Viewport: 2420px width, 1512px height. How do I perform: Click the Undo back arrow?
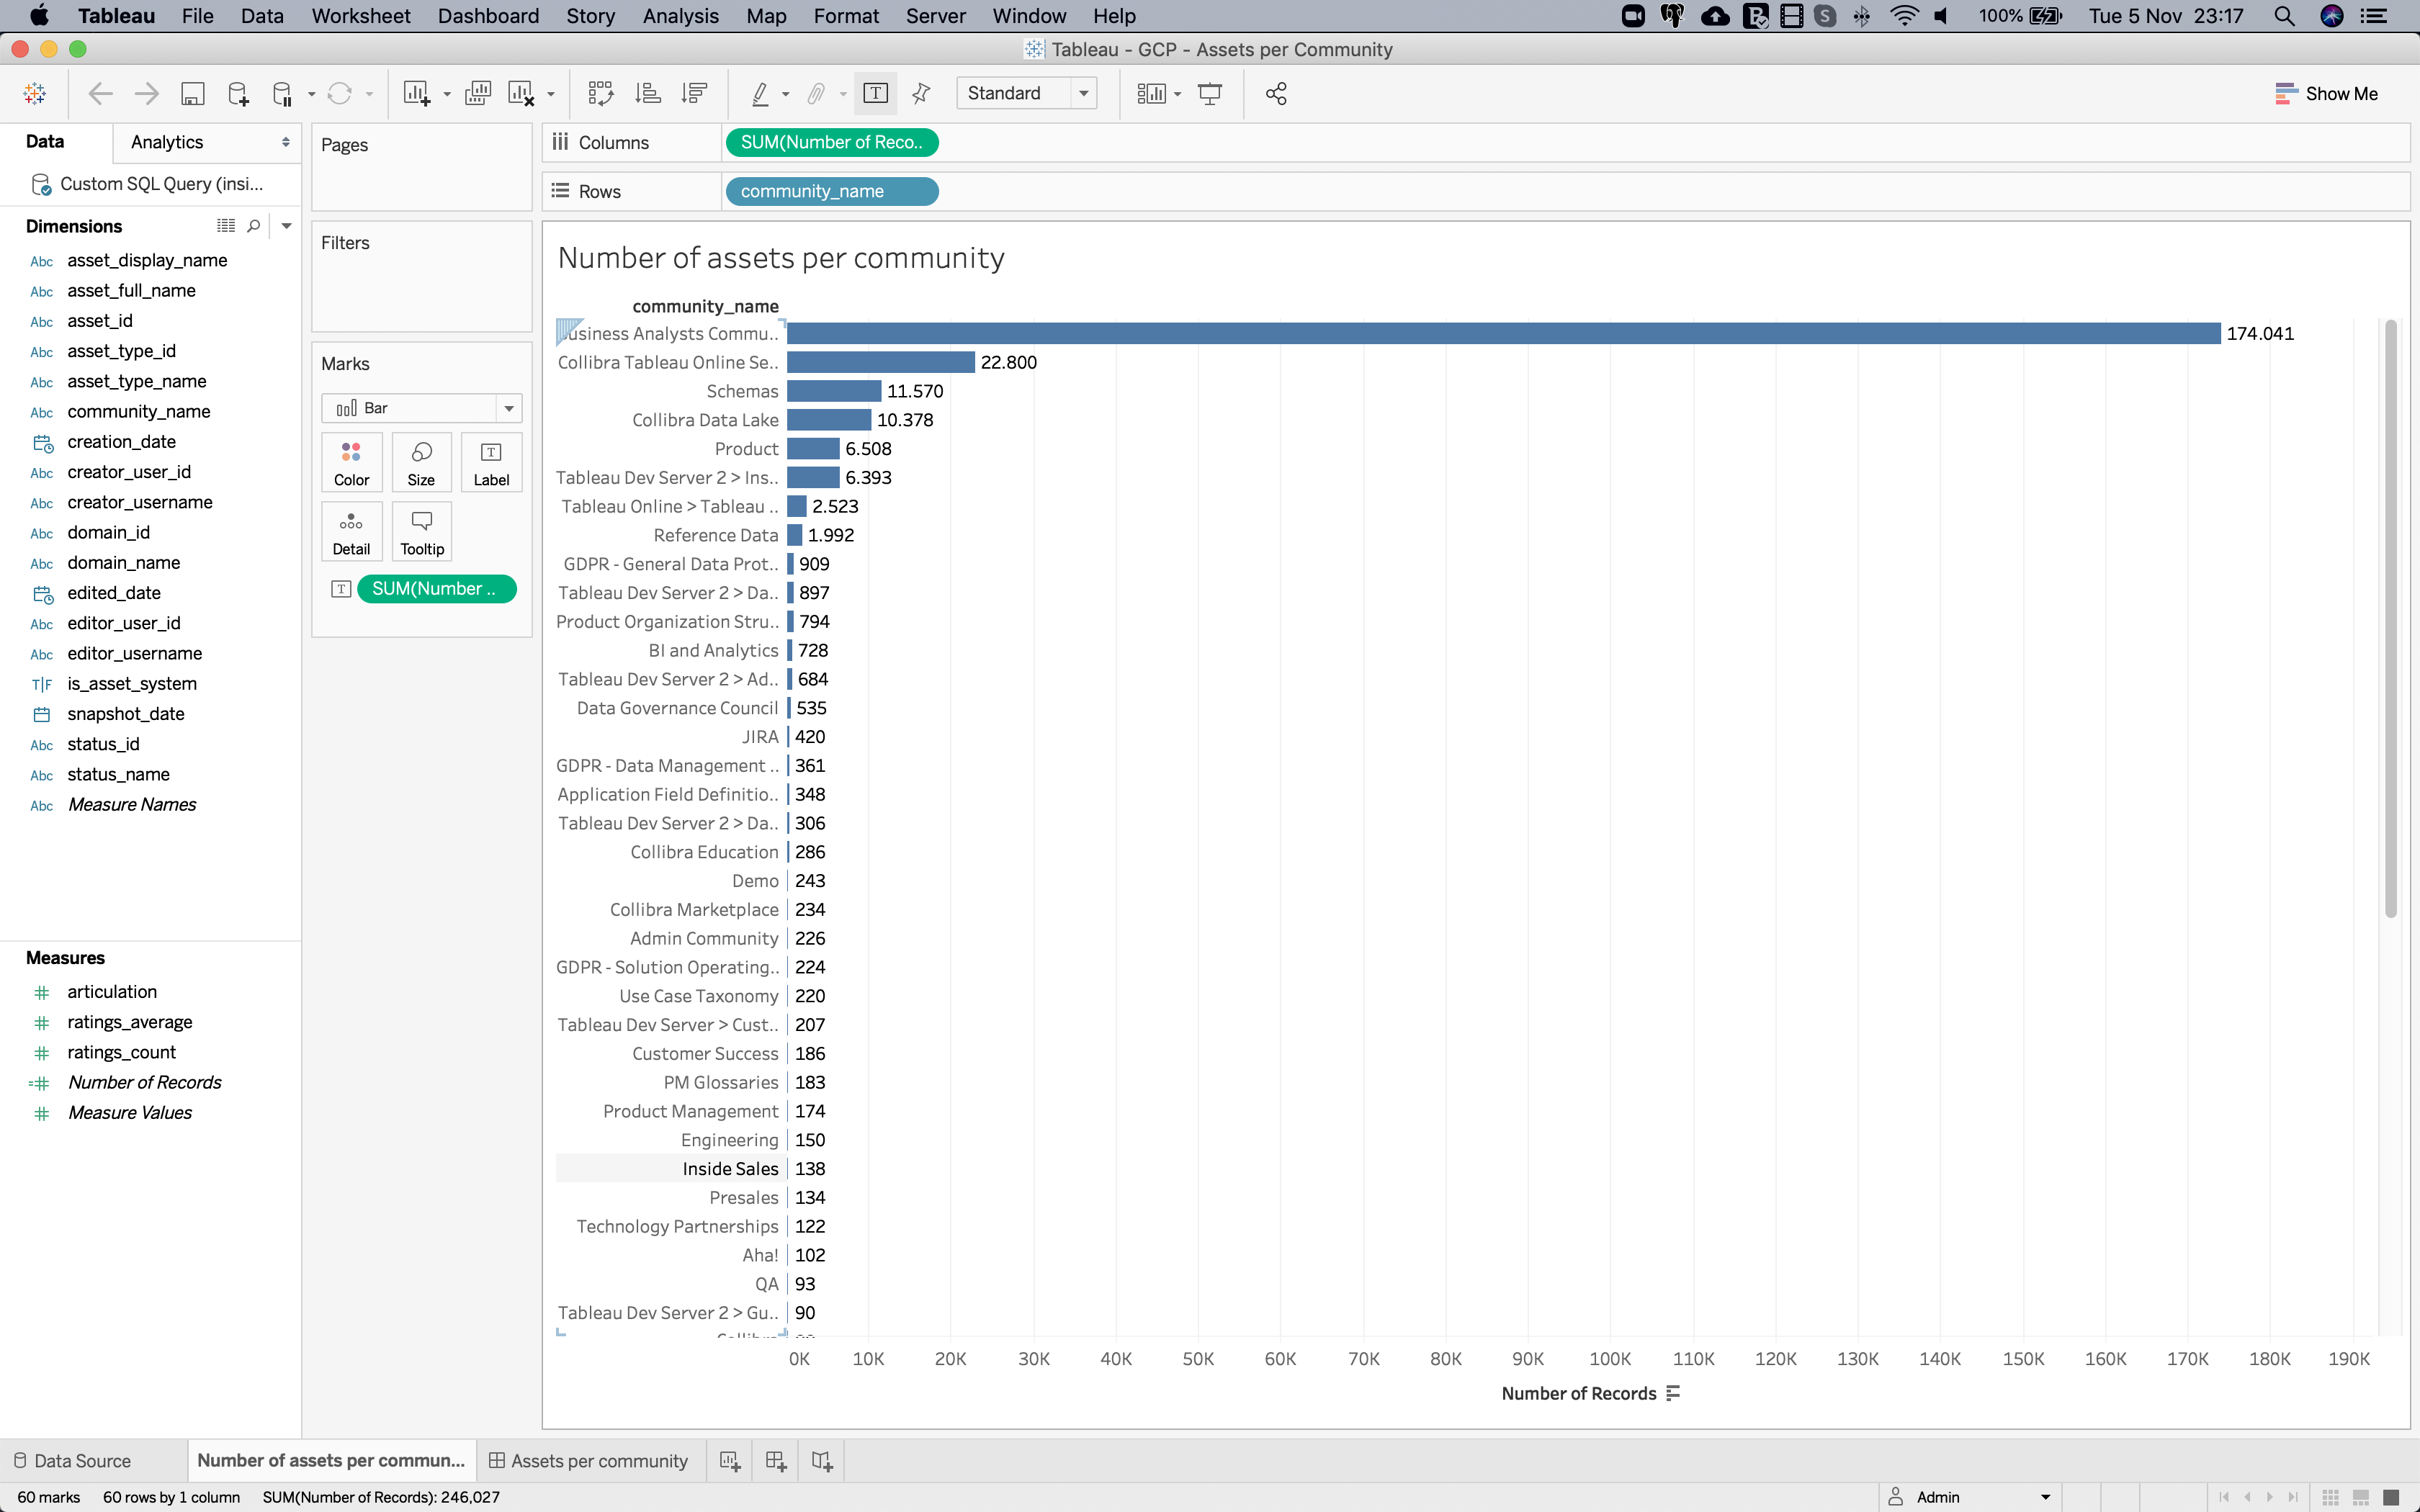[x=100, y=93]
